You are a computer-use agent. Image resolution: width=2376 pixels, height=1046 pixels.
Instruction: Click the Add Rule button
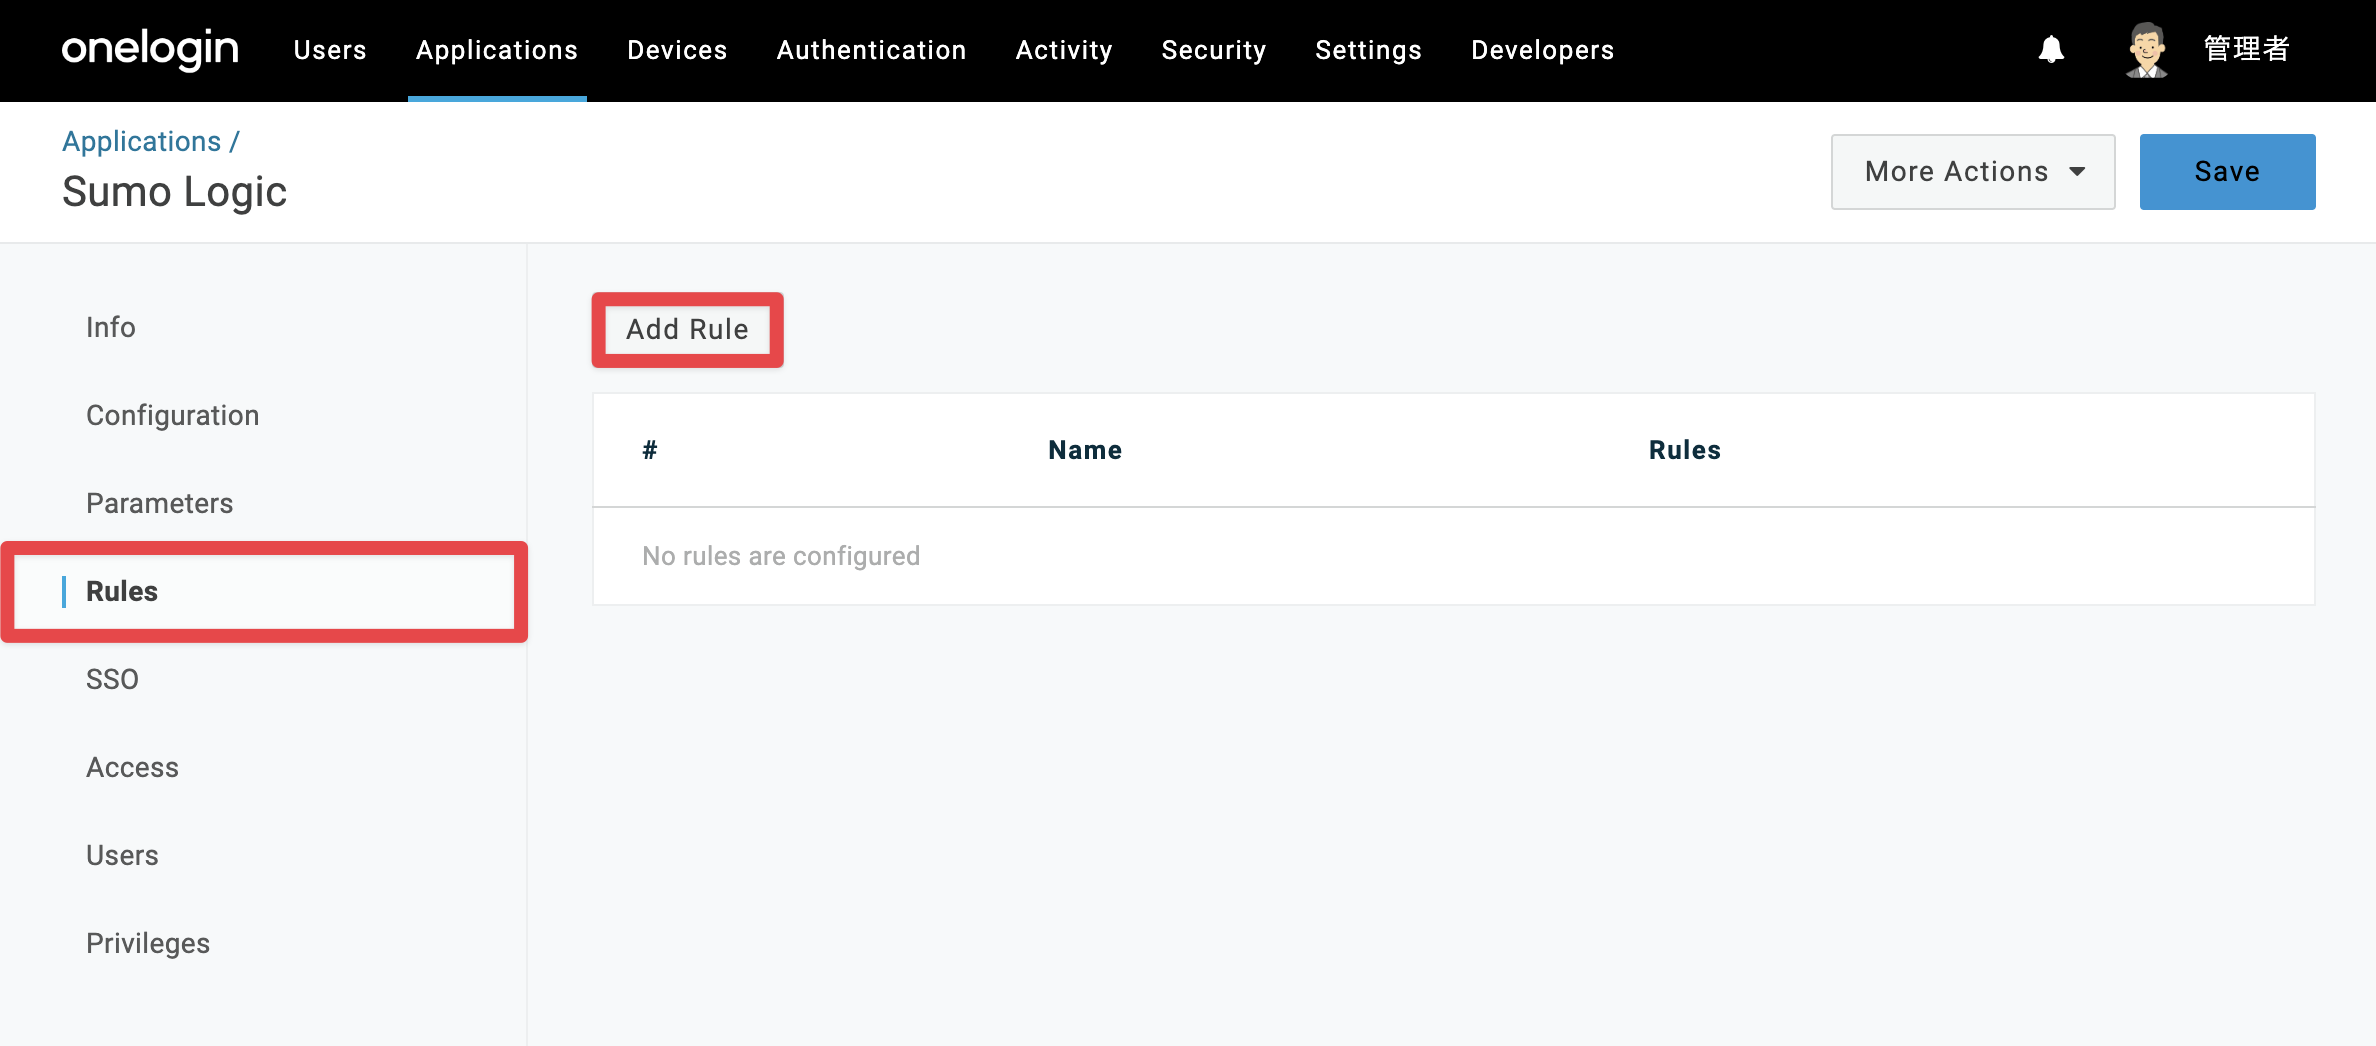click(x=687, y=329)
